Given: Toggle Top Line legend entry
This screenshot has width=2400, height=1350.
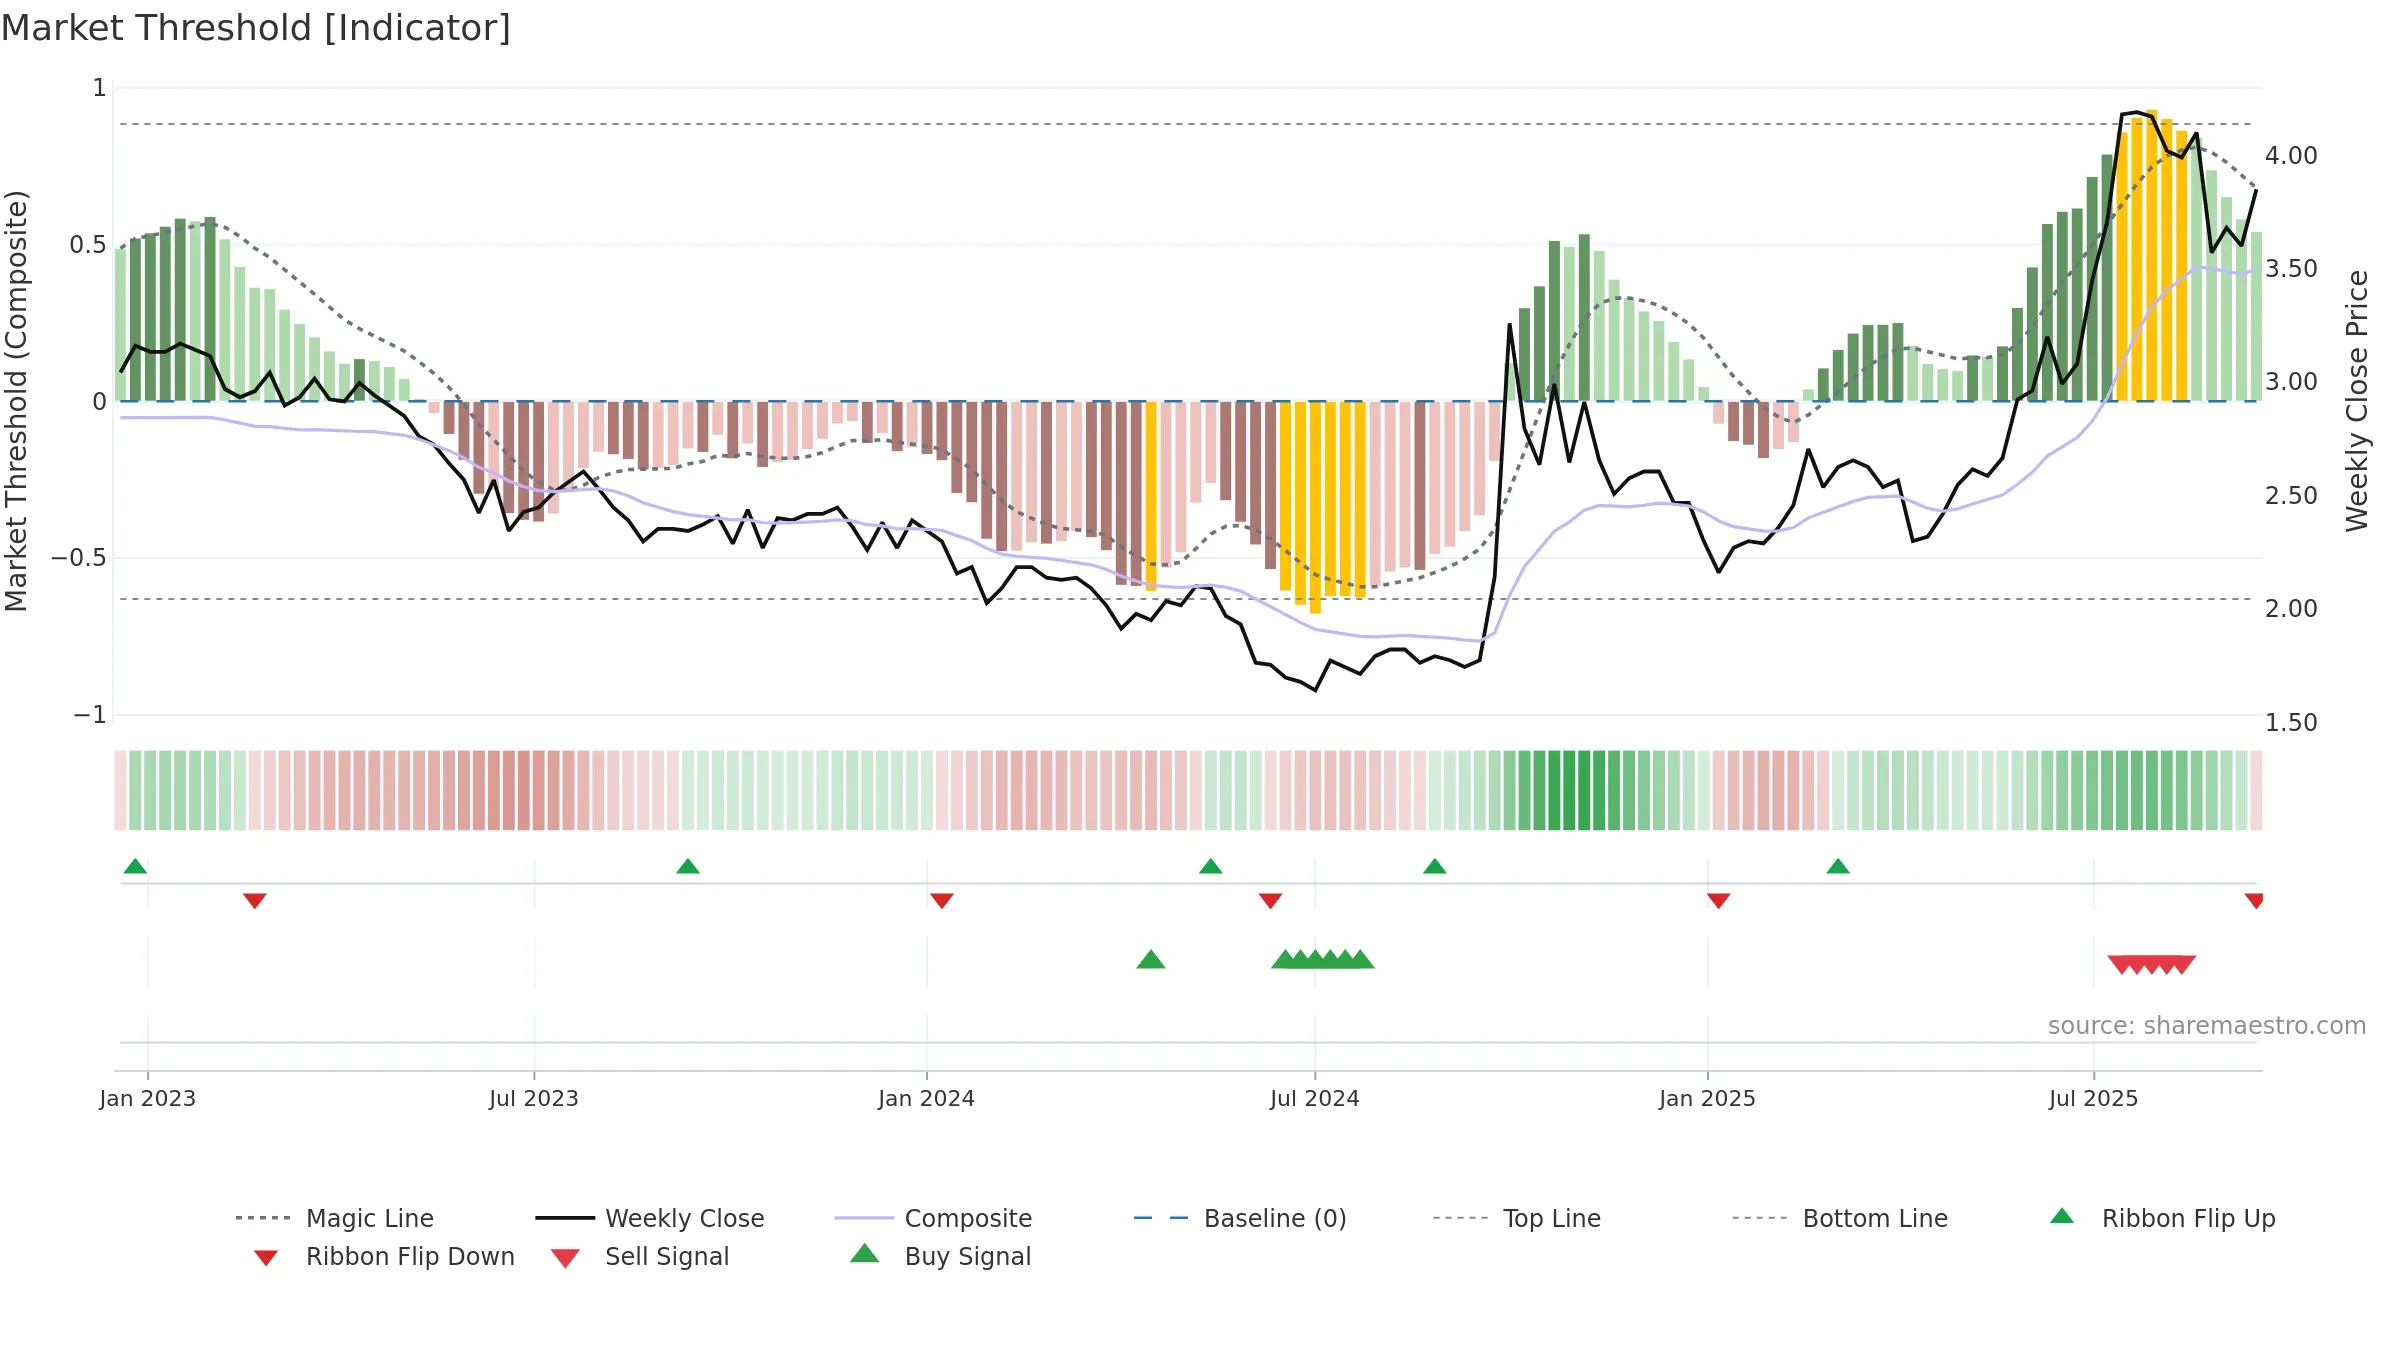Looking at the screenshot, I should (1517, 1218).
